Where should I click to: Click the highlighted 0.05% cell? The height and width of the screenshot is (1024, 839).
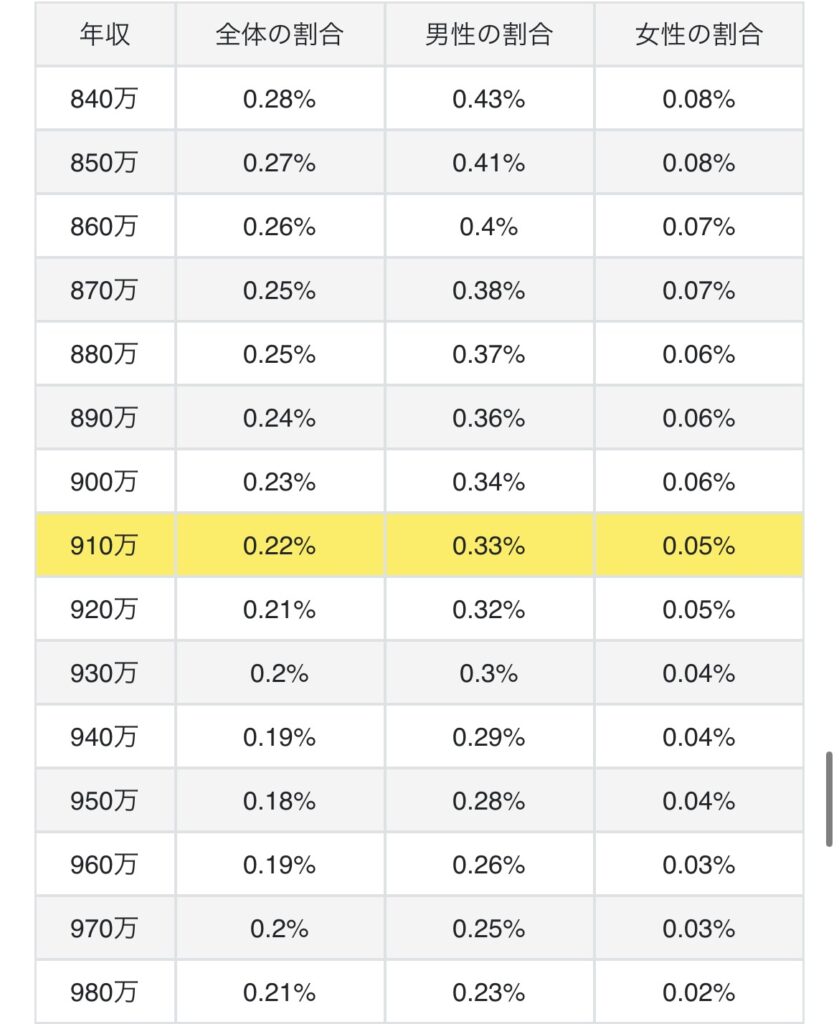699,545
